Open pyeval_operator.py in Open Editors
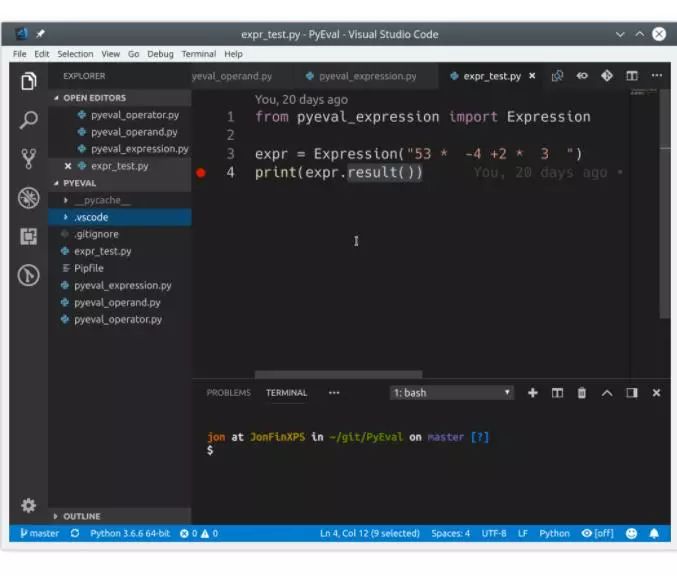This screenshot has width=677, height=576. click(x=120, y=115)
